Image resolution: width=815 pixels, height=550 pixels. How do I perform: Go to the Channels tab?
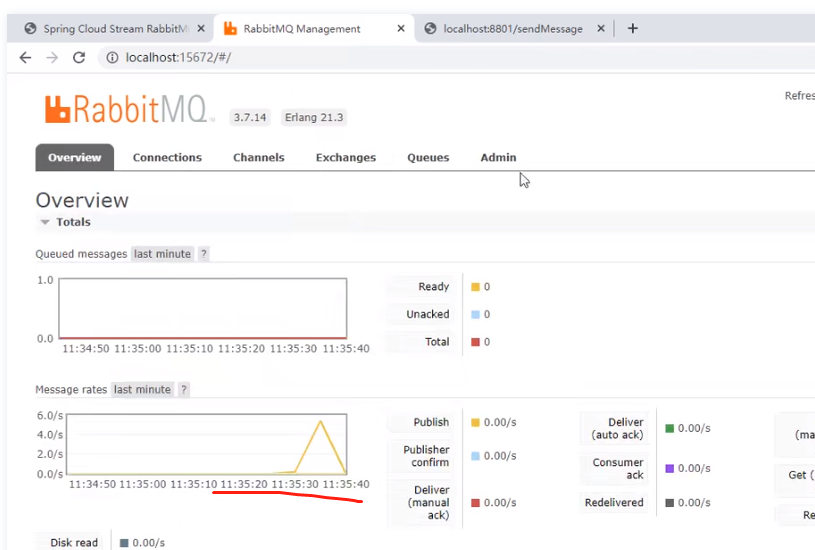tap(258, 158)
